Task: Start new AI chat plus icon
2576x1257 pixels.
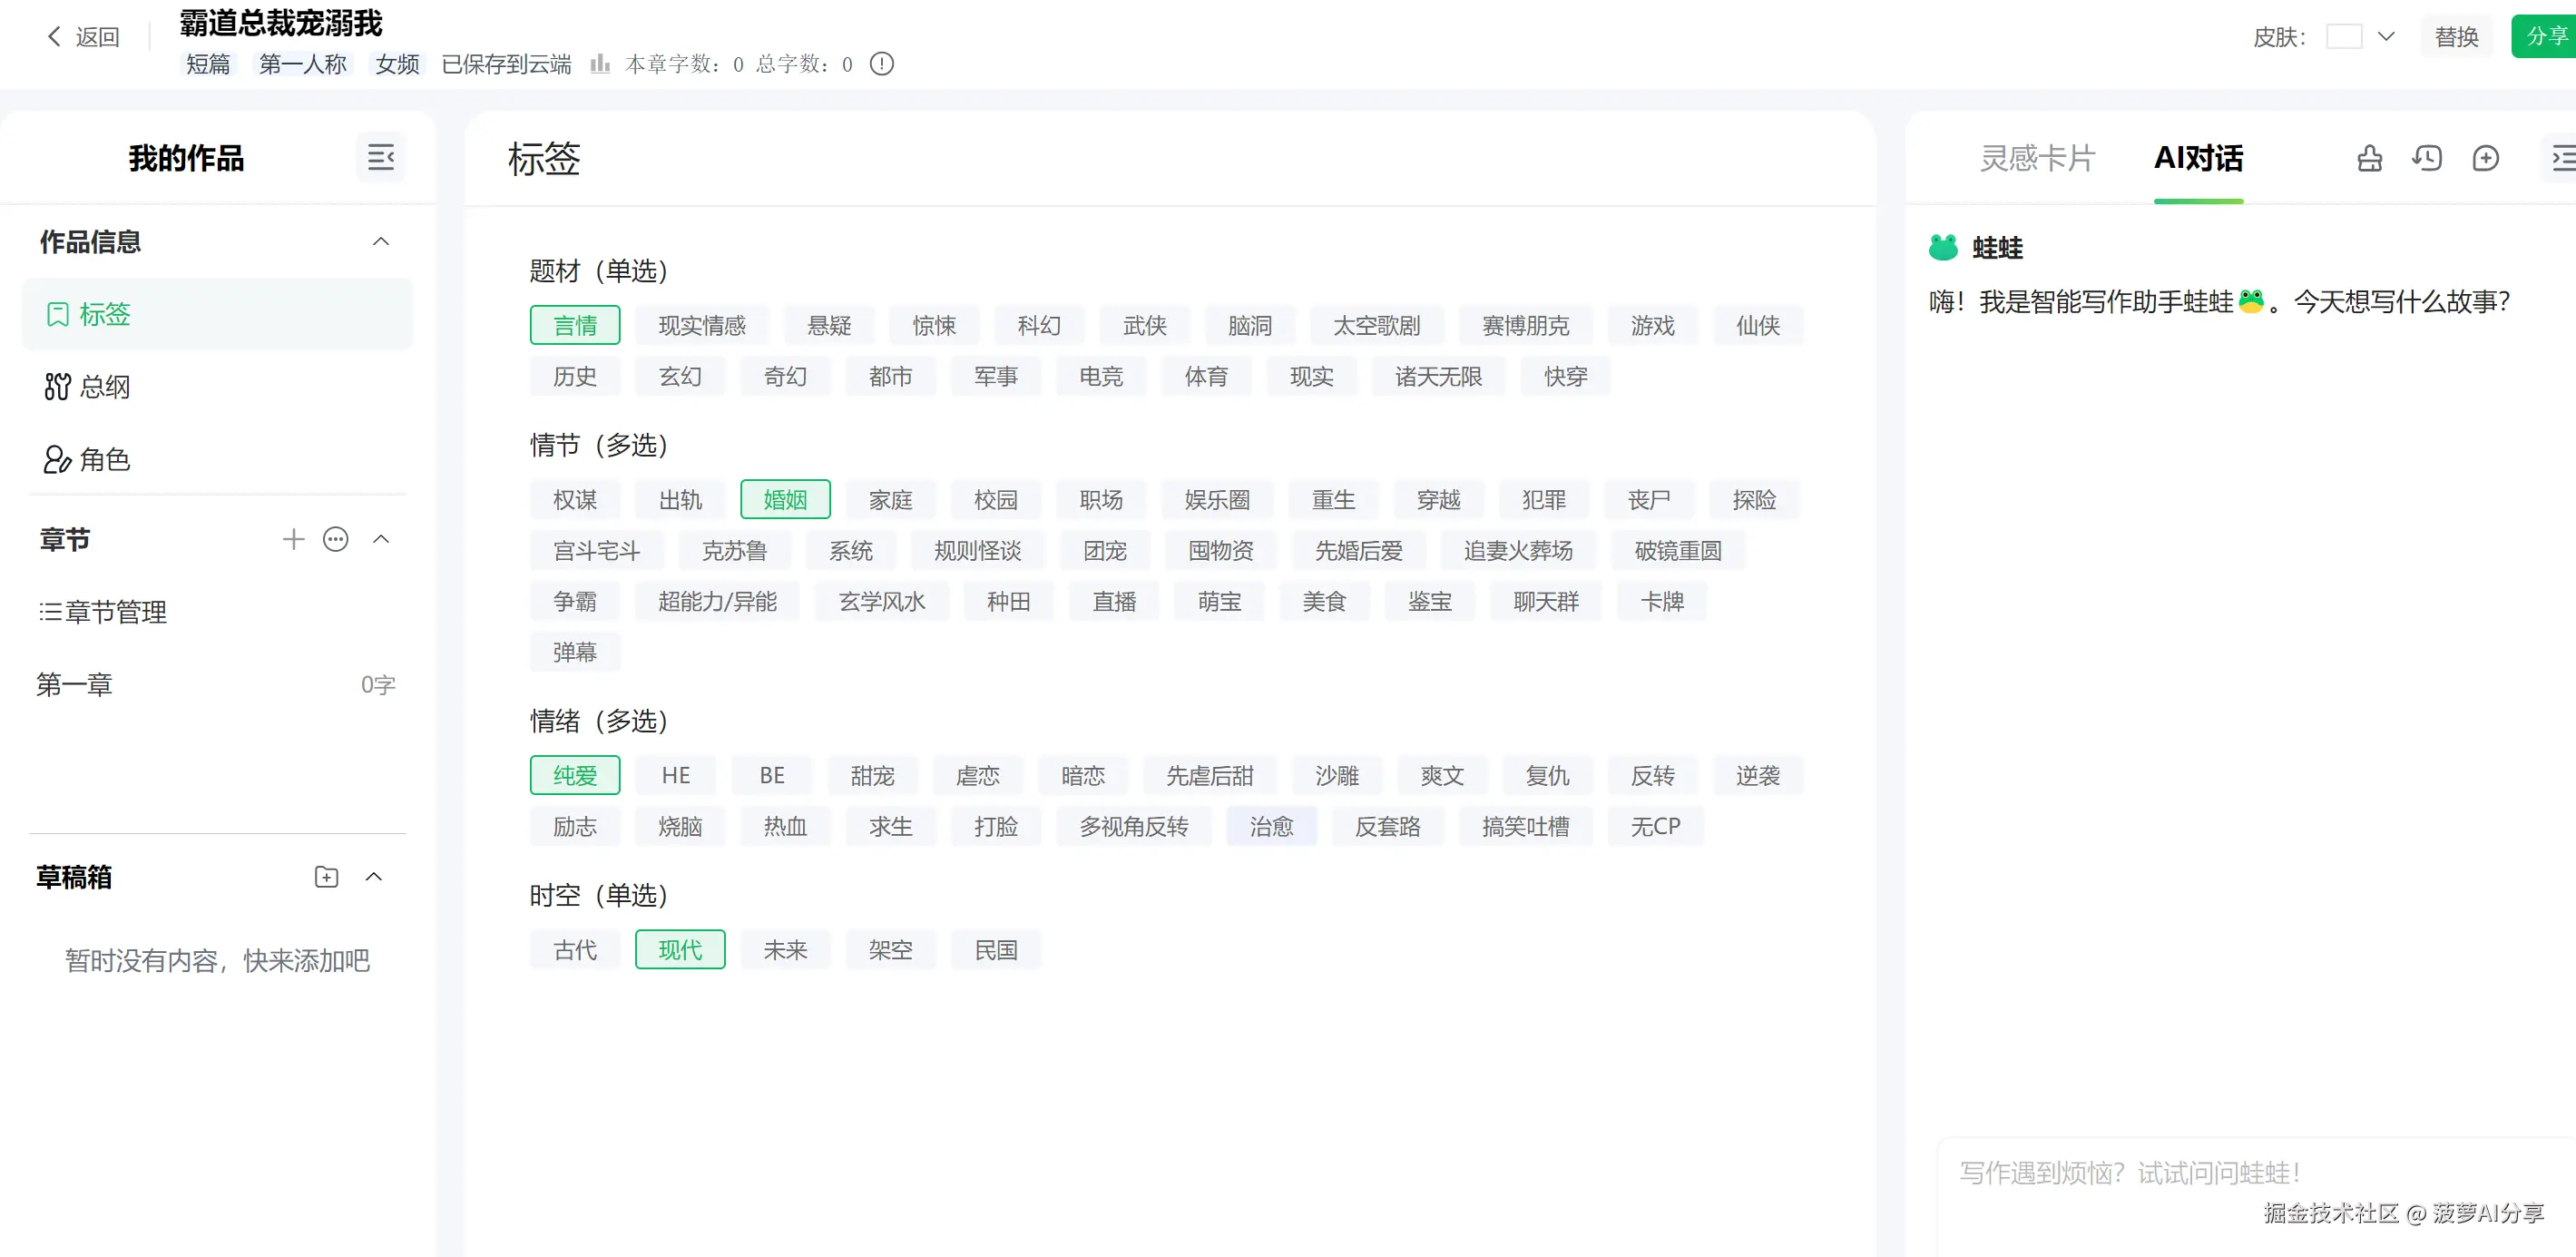Action: point(2485,158)
